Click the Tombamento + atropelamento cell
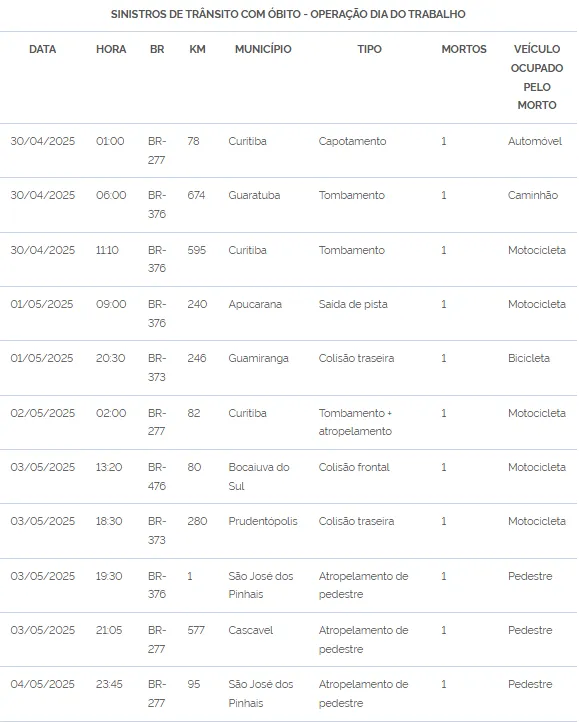Screen dimensions: 579x722 [355, 422]
